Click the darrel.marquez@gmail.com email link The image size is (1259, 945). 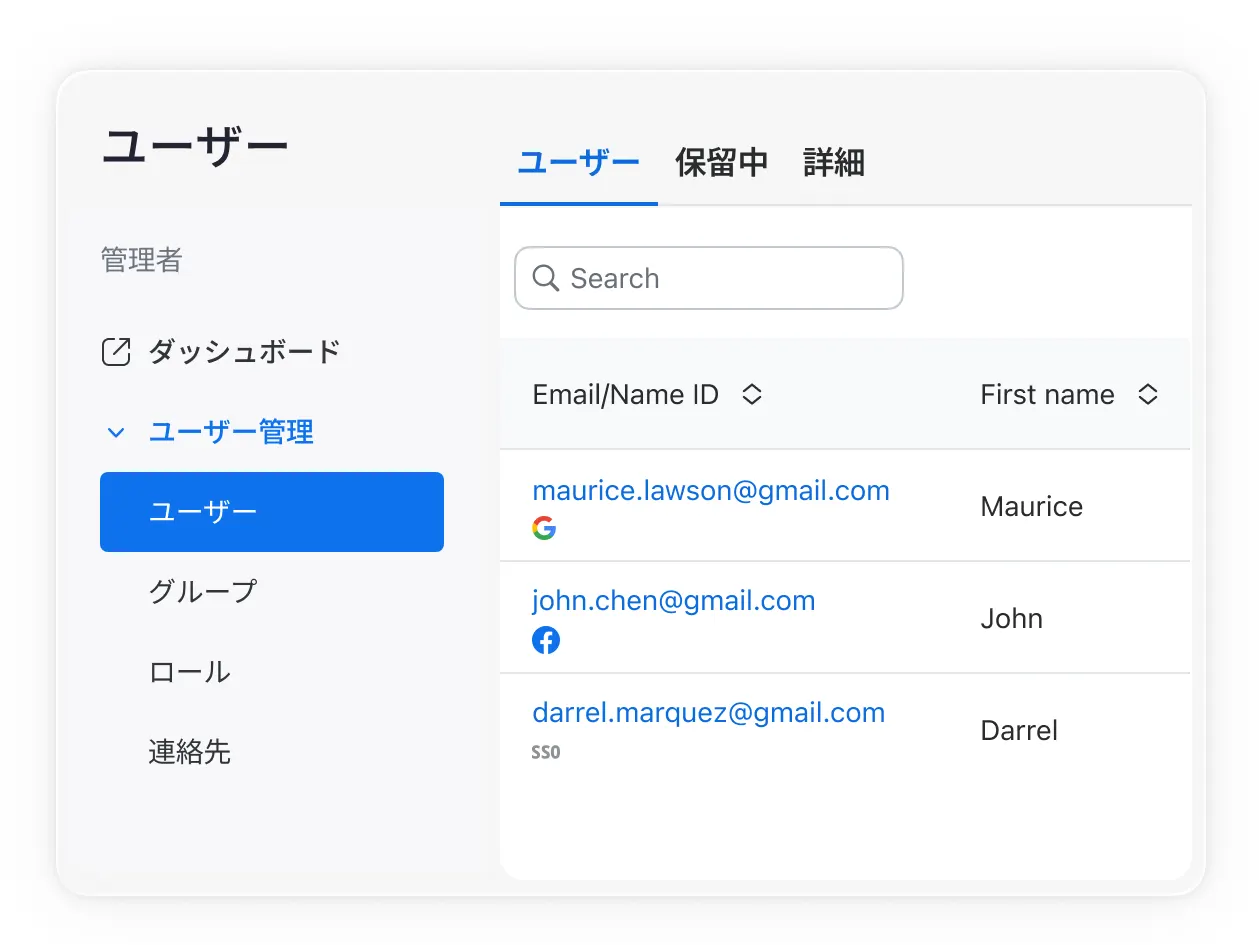[x=708, y=712]
